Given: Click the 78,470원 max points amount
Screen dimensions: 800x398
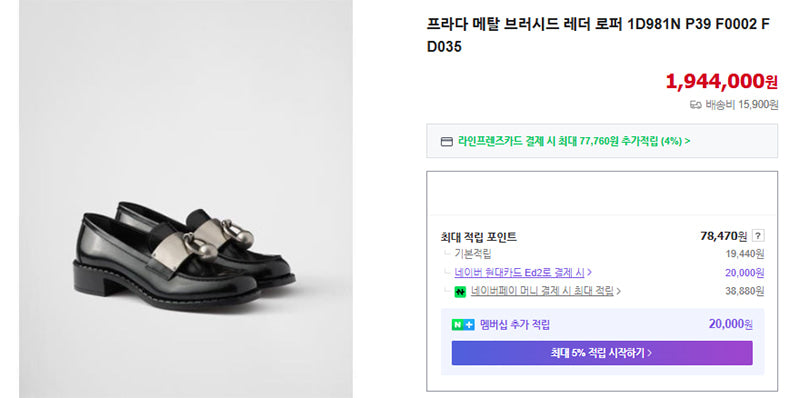Looking at the screenshot, I should (723, 236).
